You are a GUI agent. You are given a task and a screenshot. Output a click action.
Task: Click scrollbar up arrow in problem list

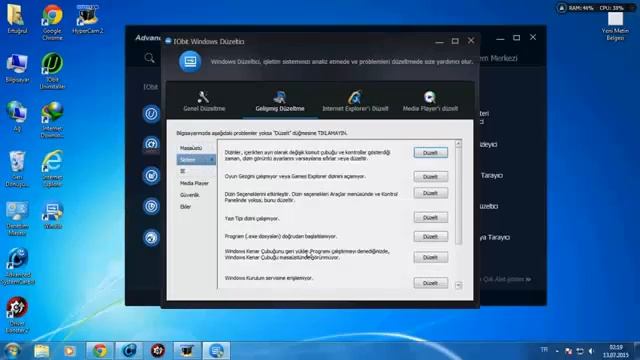tap(458, 143)
